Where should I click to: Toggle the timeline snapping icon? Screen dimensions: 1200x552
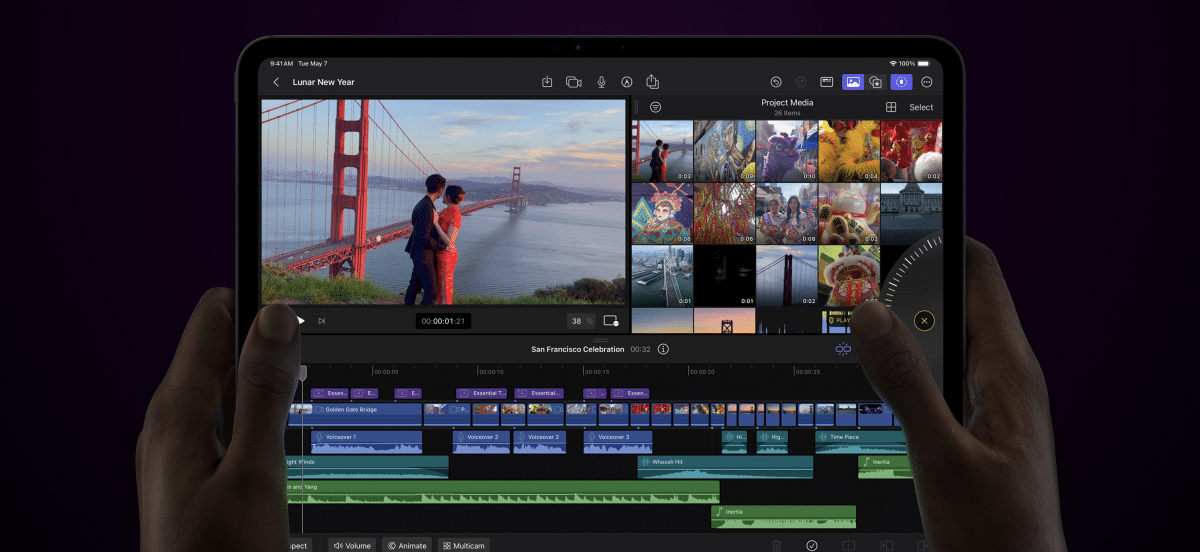tap(843, 349)
